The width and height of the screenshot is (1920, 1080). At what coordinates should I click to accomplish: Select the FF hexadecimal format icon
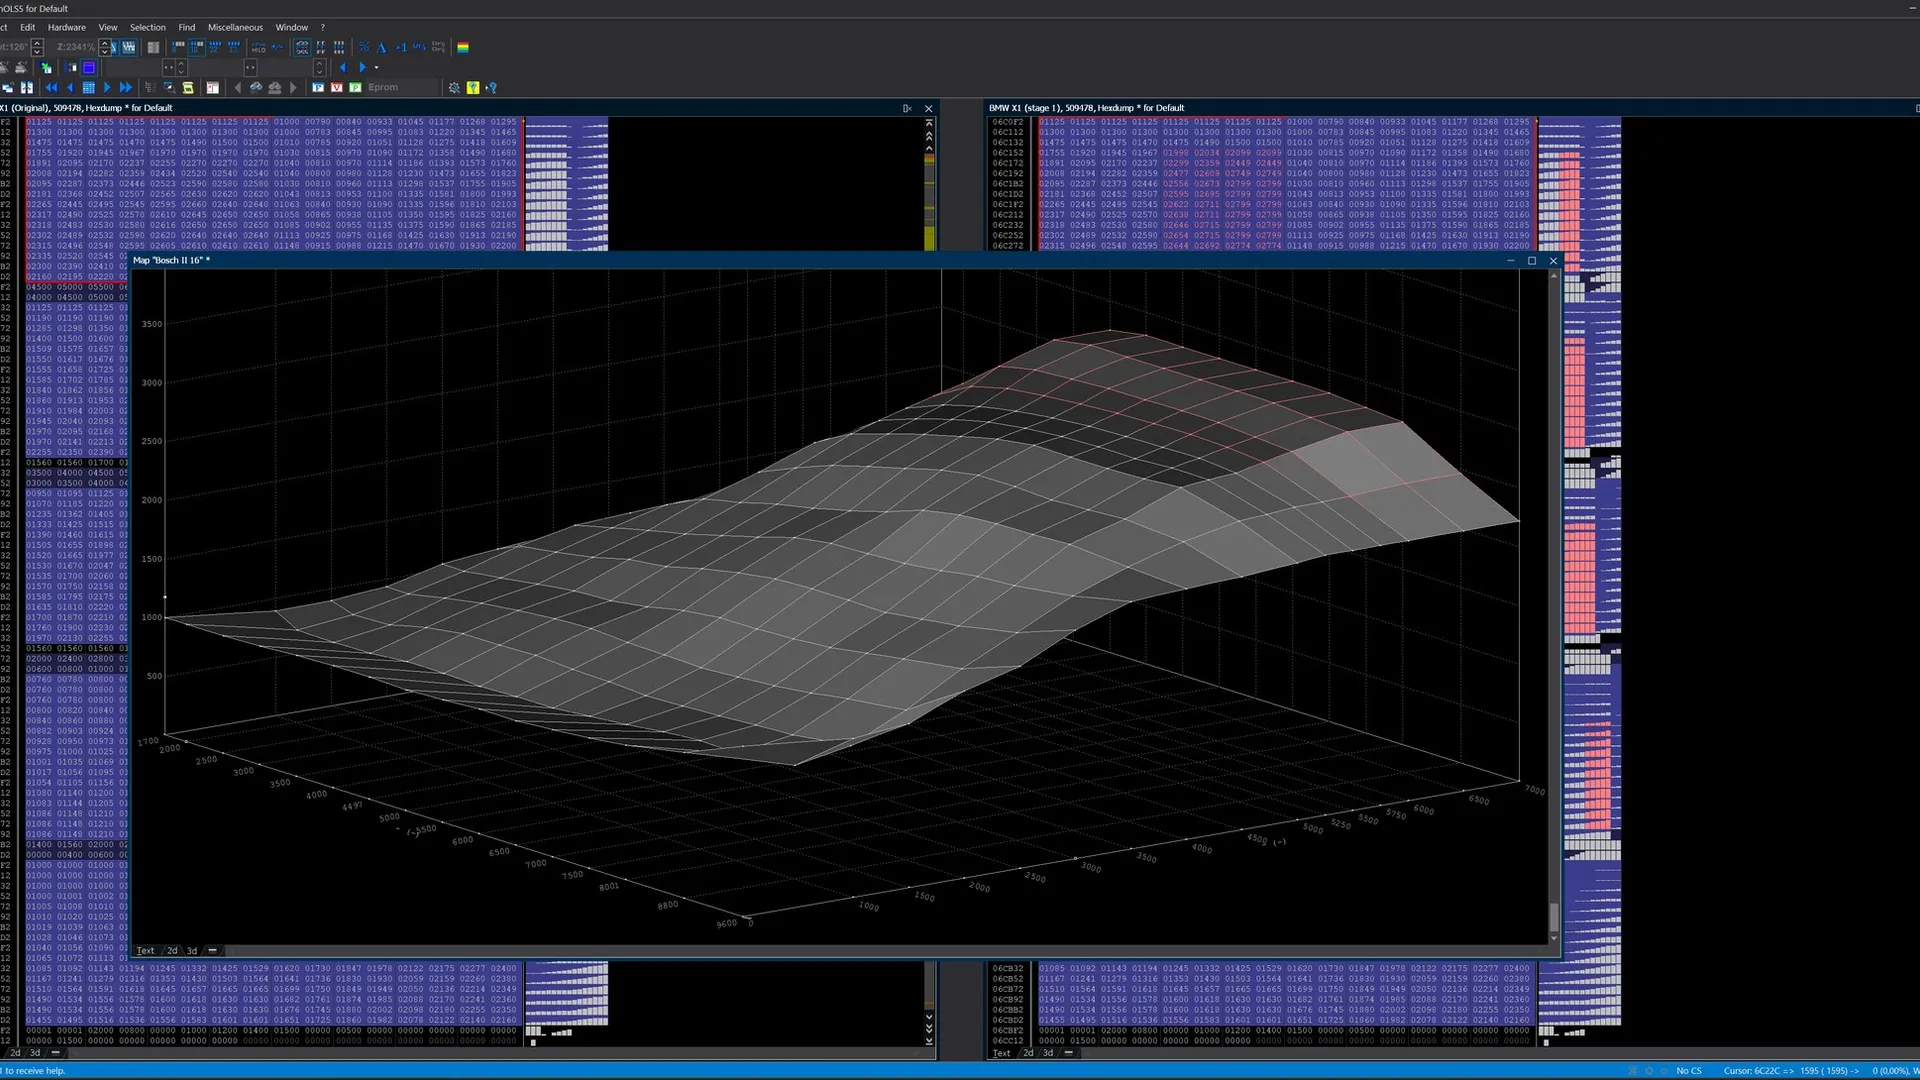(x=320, y=47)
